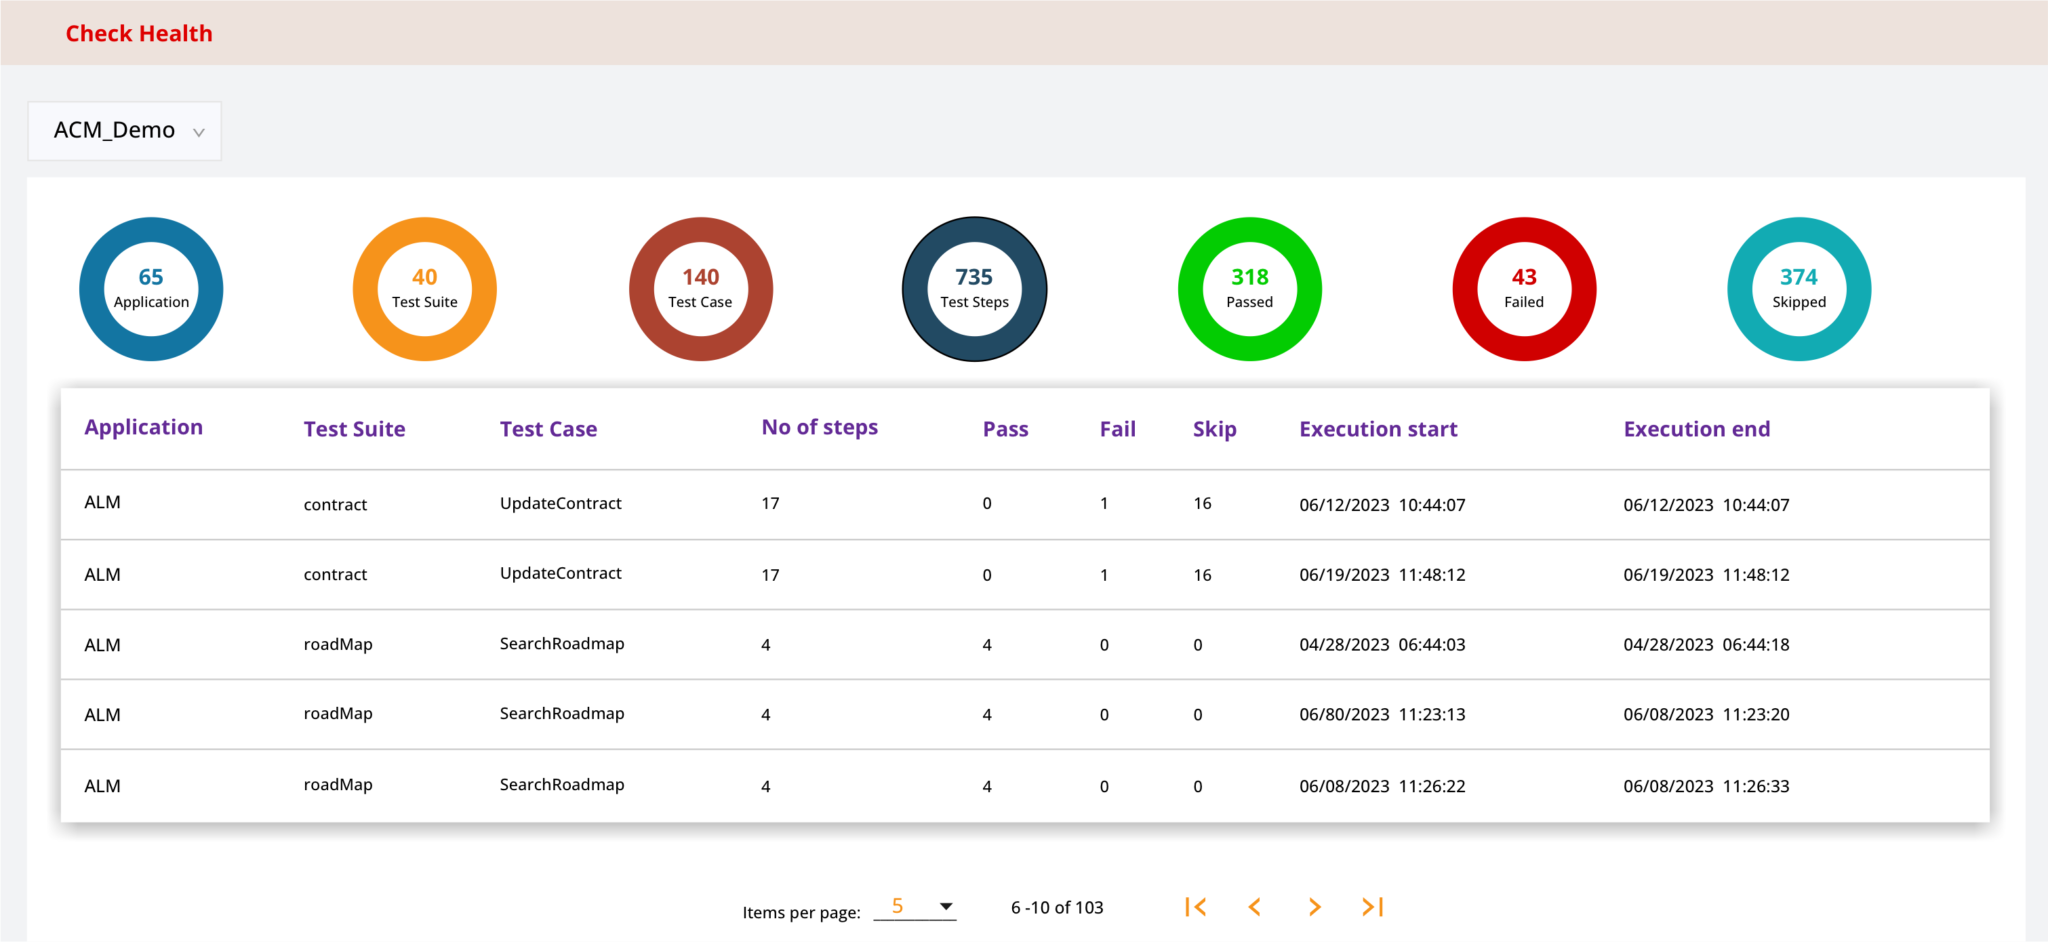Go to the previous page of results
Screen dimensions: 2048x942
[x=1255, y=907]
